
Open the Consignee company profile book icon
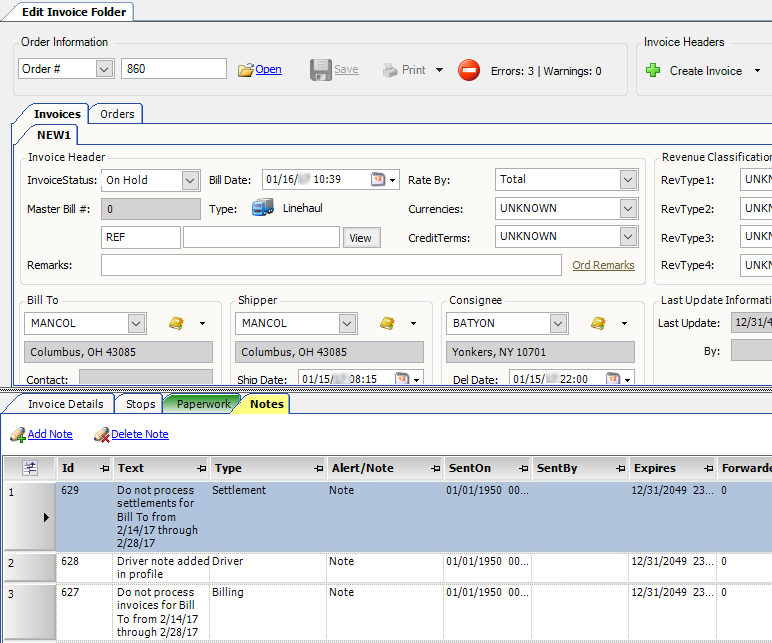[x=598, y=323]
